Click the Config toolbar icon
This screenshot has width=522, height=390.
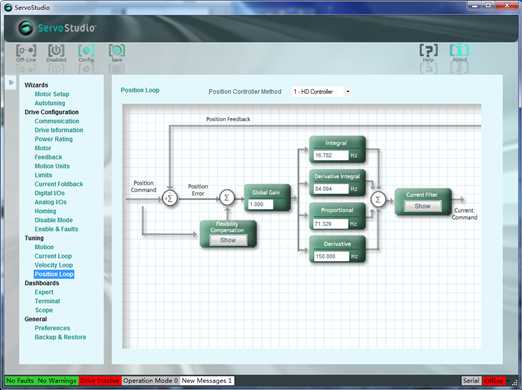[86, 53]
